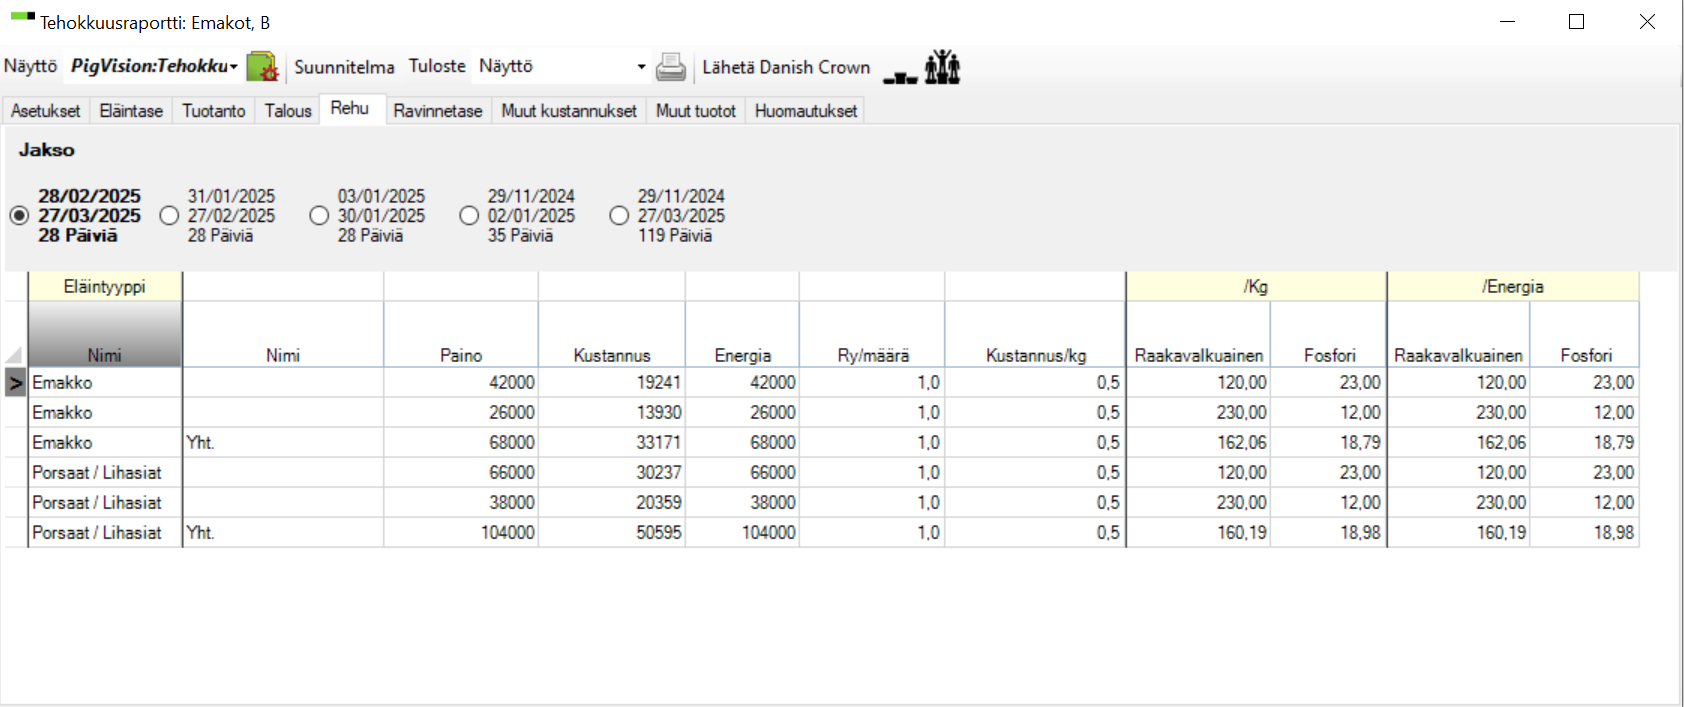Open the Muut kustannukset tab
The height and width of the screenshot is (707, 1684).
[569, 111]
